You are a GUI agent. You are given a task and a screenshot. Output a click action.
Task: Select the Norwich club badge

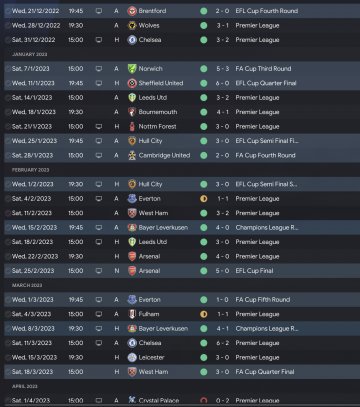(x=132, y=69)
